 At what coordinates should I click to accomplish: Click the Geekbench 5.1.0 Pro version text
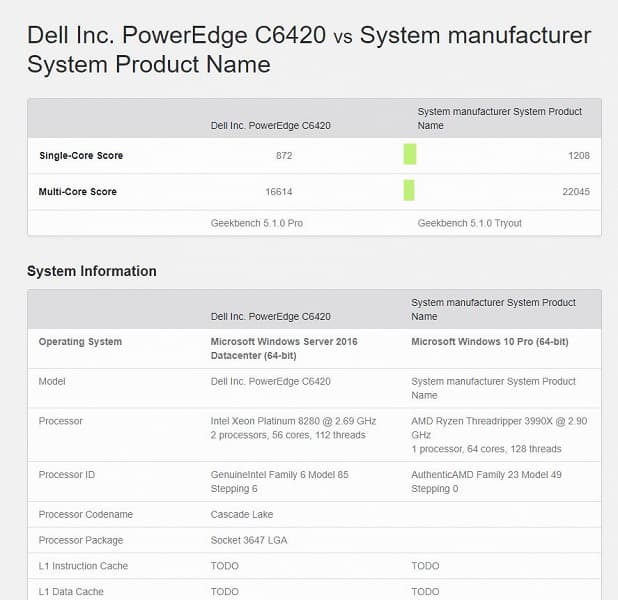click(x=257, y=223)
